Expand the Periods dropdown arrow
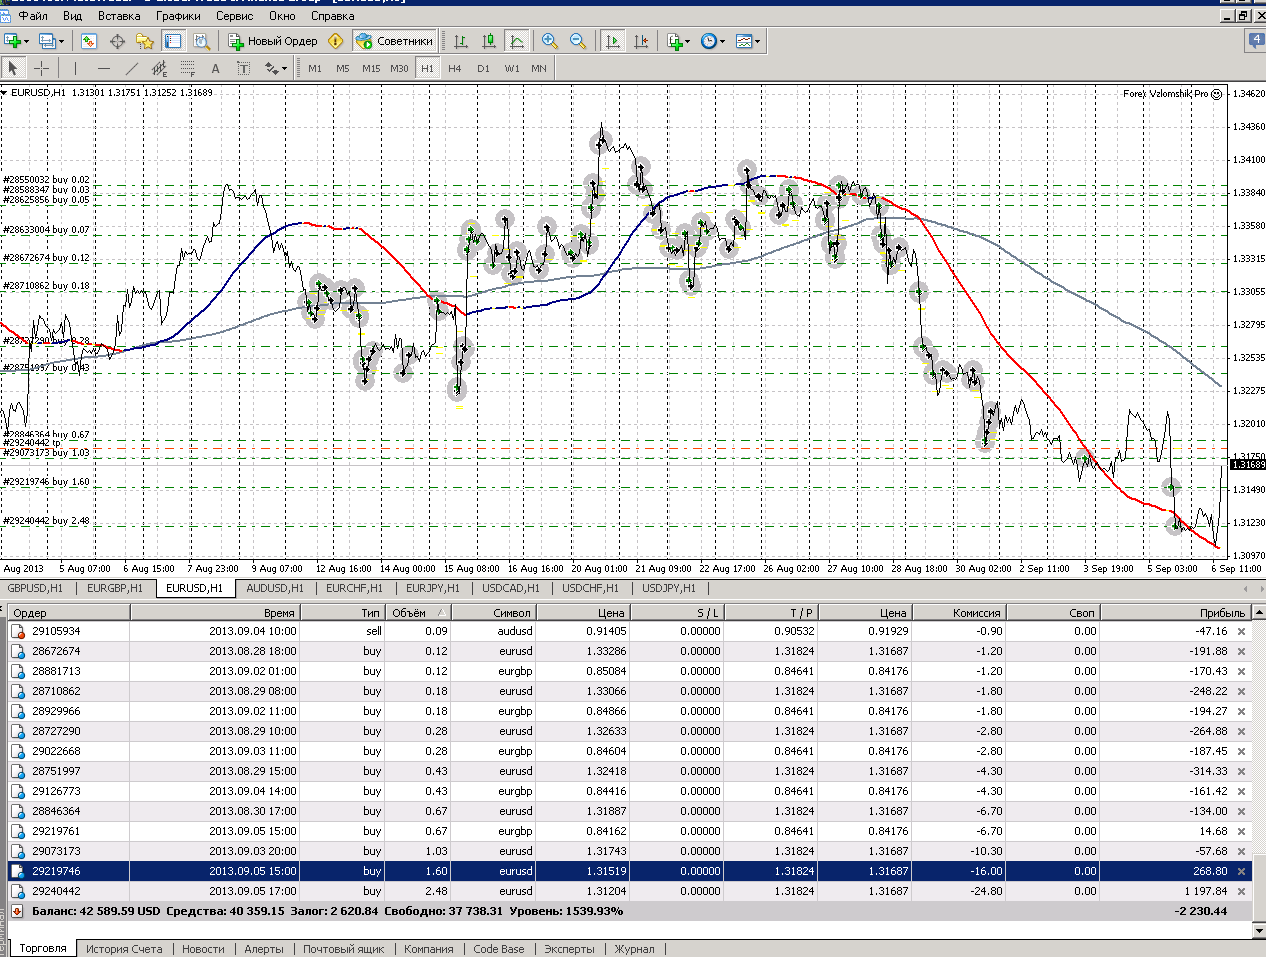The height and width of the screenshot is (957, 1266). coord(722,41)
